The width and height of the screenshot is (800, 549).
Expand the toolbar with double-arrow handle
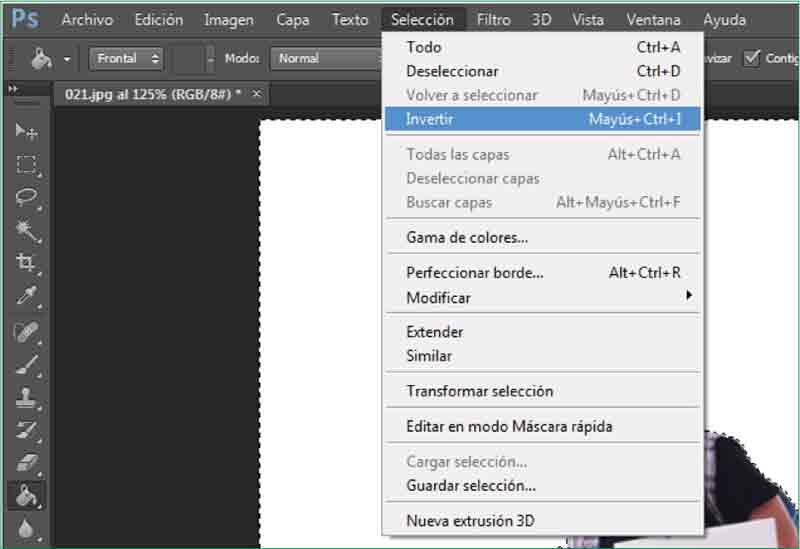click(x=14, y=90)
